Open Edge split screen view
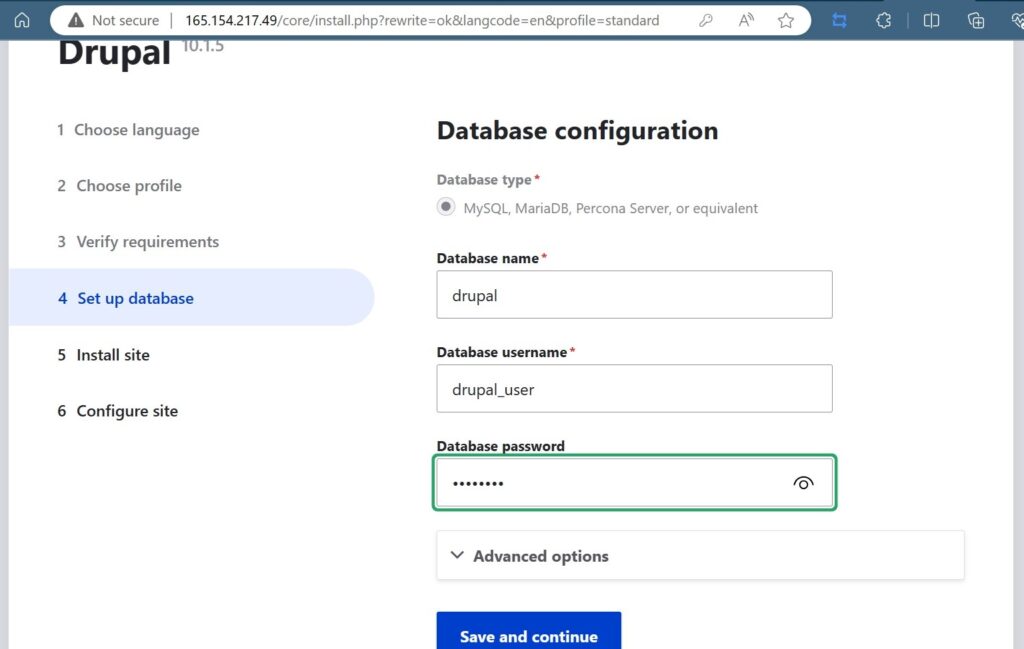 point(931,19)
